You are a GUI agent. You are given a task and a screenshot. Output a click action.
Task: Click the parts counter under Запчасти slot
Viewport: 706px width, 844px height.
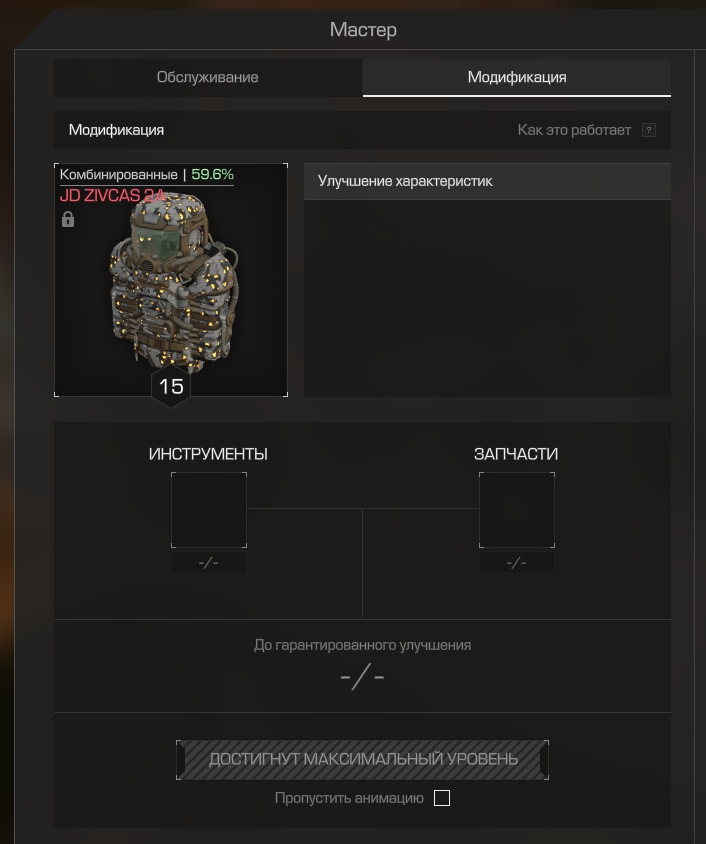(x=517, y=563)
